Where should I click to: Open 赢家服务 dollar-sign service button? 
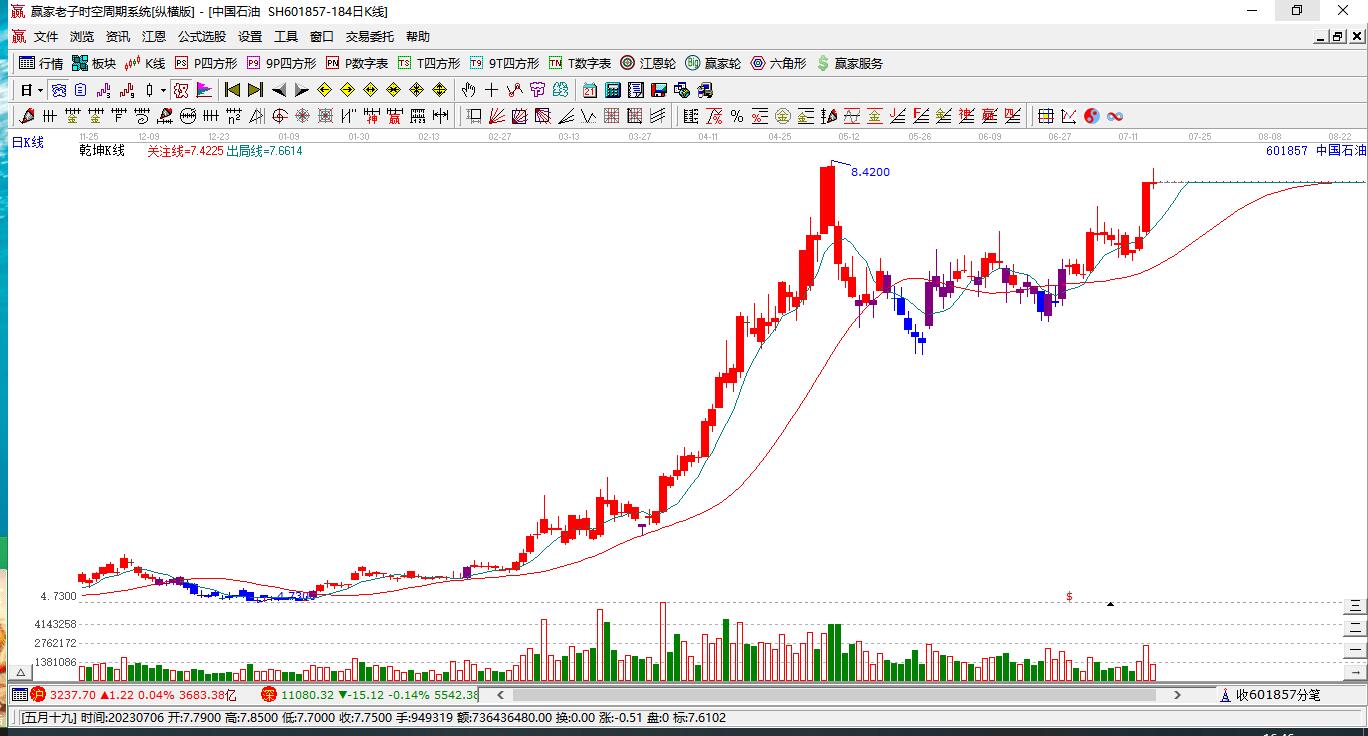tap(850, 63)
